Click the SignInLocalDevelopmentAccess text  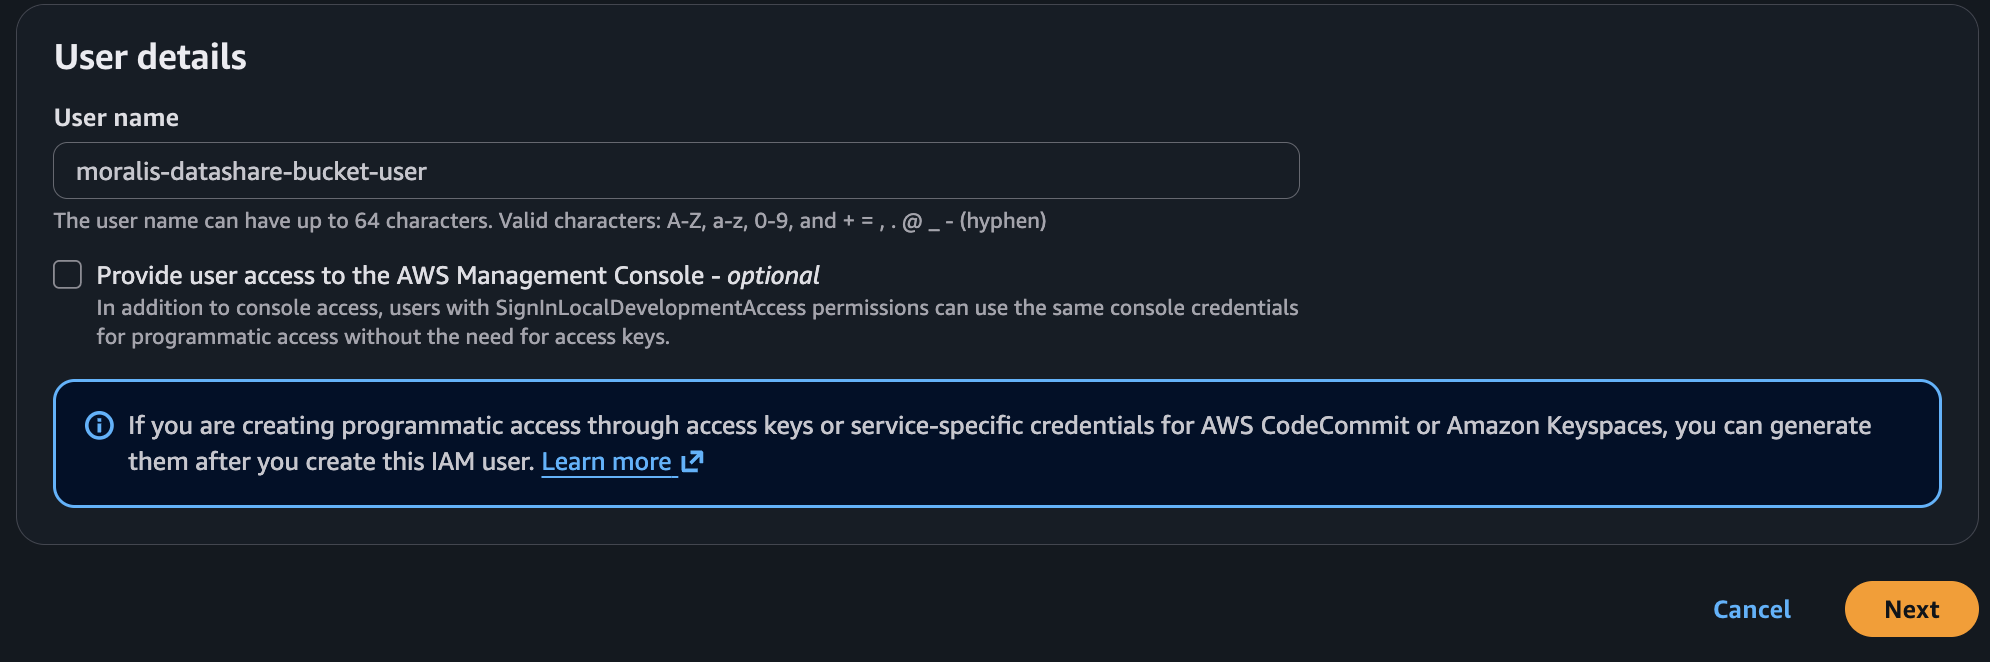click(x=650, y=308)
